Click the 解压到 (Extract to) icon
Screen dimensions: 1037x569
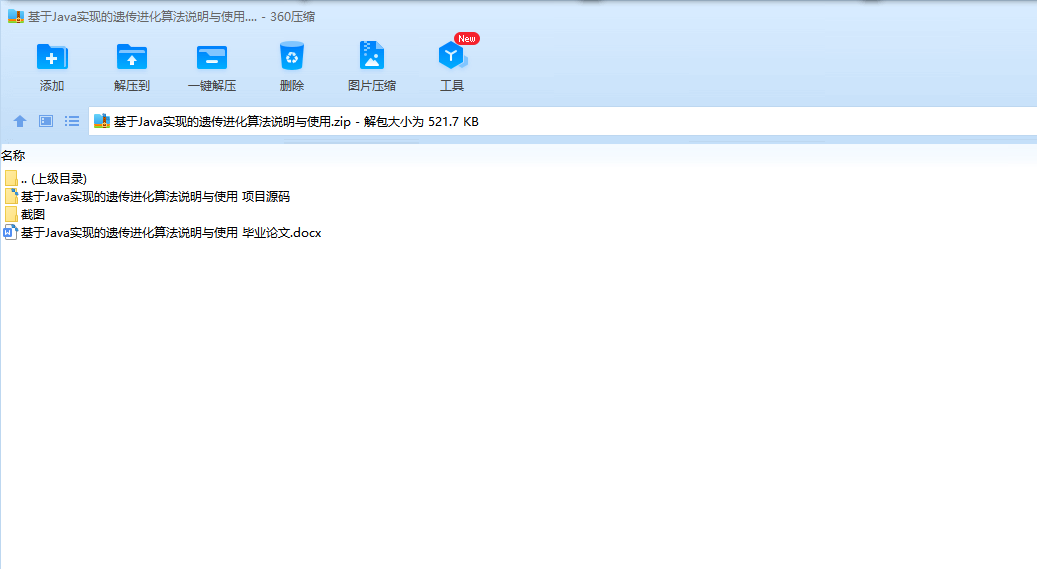click(x=132, y=57)
